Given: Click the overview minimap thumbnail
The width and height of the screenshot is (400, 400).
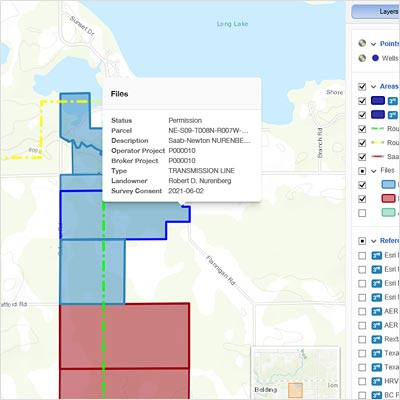Looking at the screenshot, I should (295, 372).
